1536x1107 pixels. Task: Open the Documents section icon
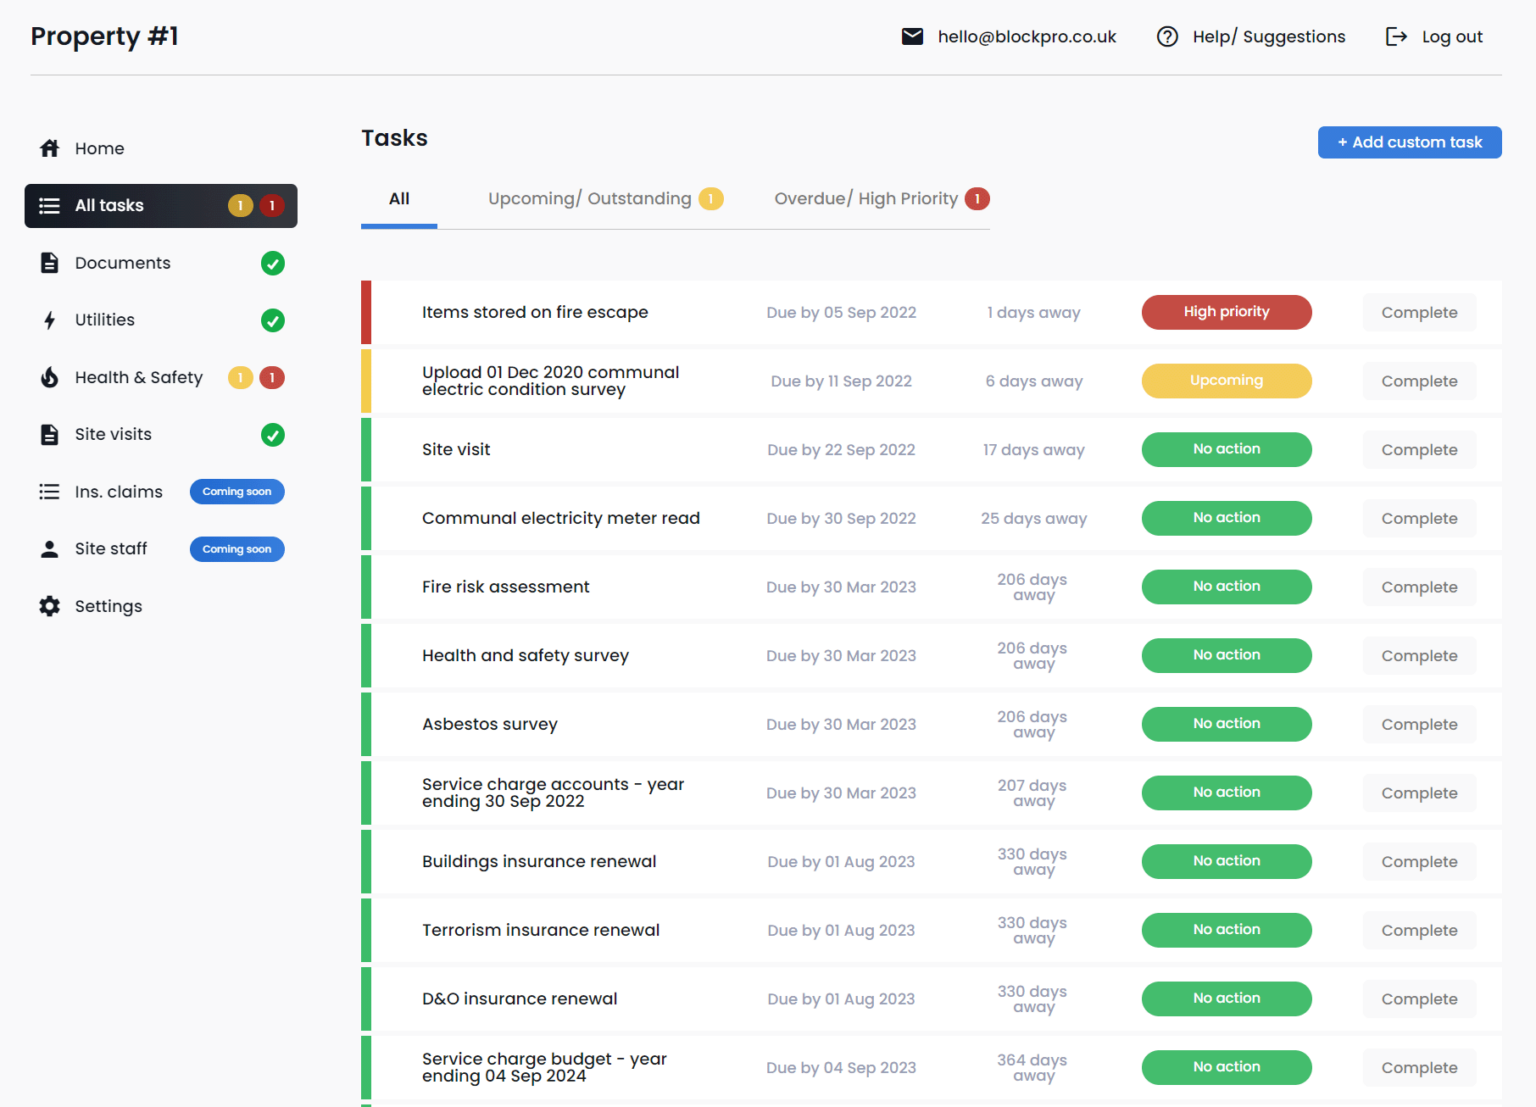(x=49, y=262)
